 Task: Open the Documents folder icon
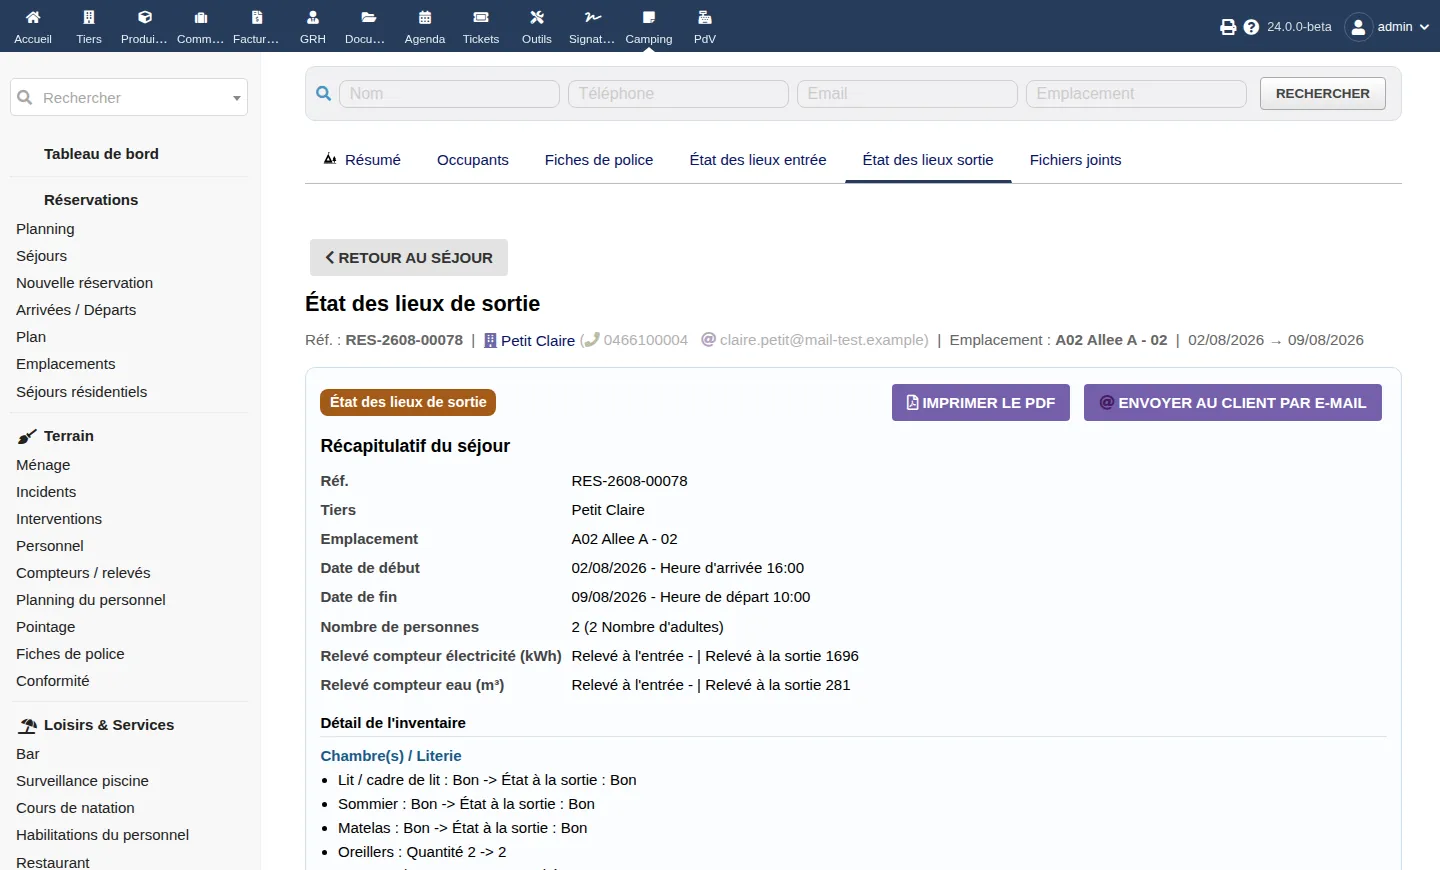(x=369, y=17)
